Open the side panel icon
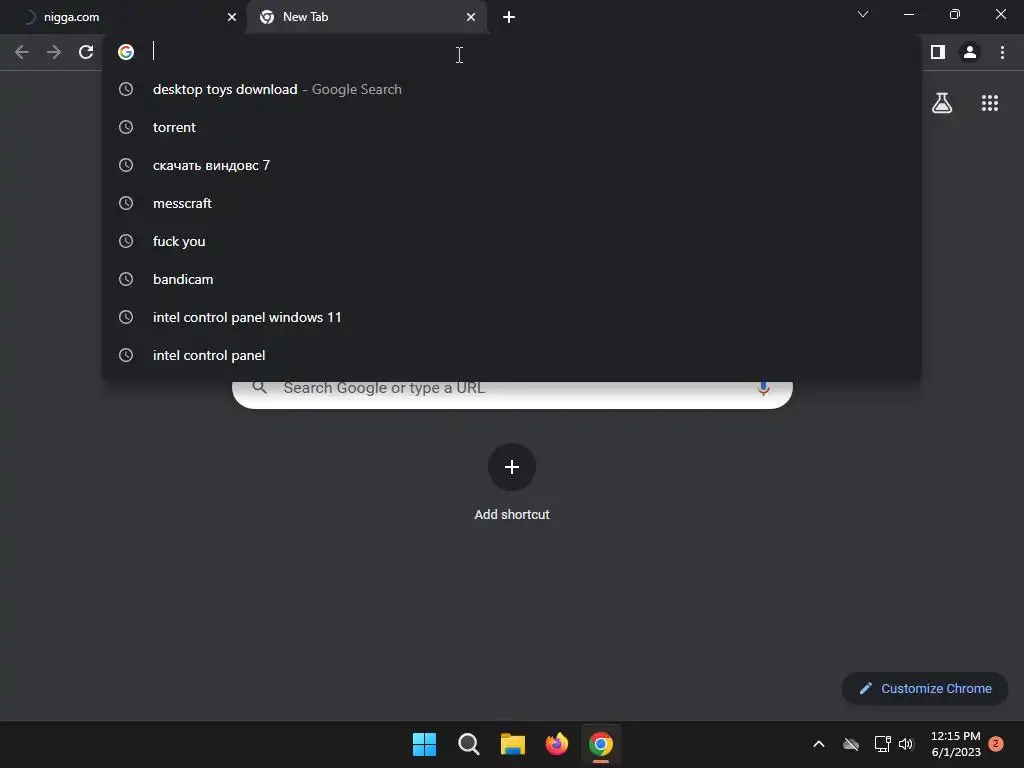Image resolution: width=1024 pixels, height=768 pixels. point(938,52)
